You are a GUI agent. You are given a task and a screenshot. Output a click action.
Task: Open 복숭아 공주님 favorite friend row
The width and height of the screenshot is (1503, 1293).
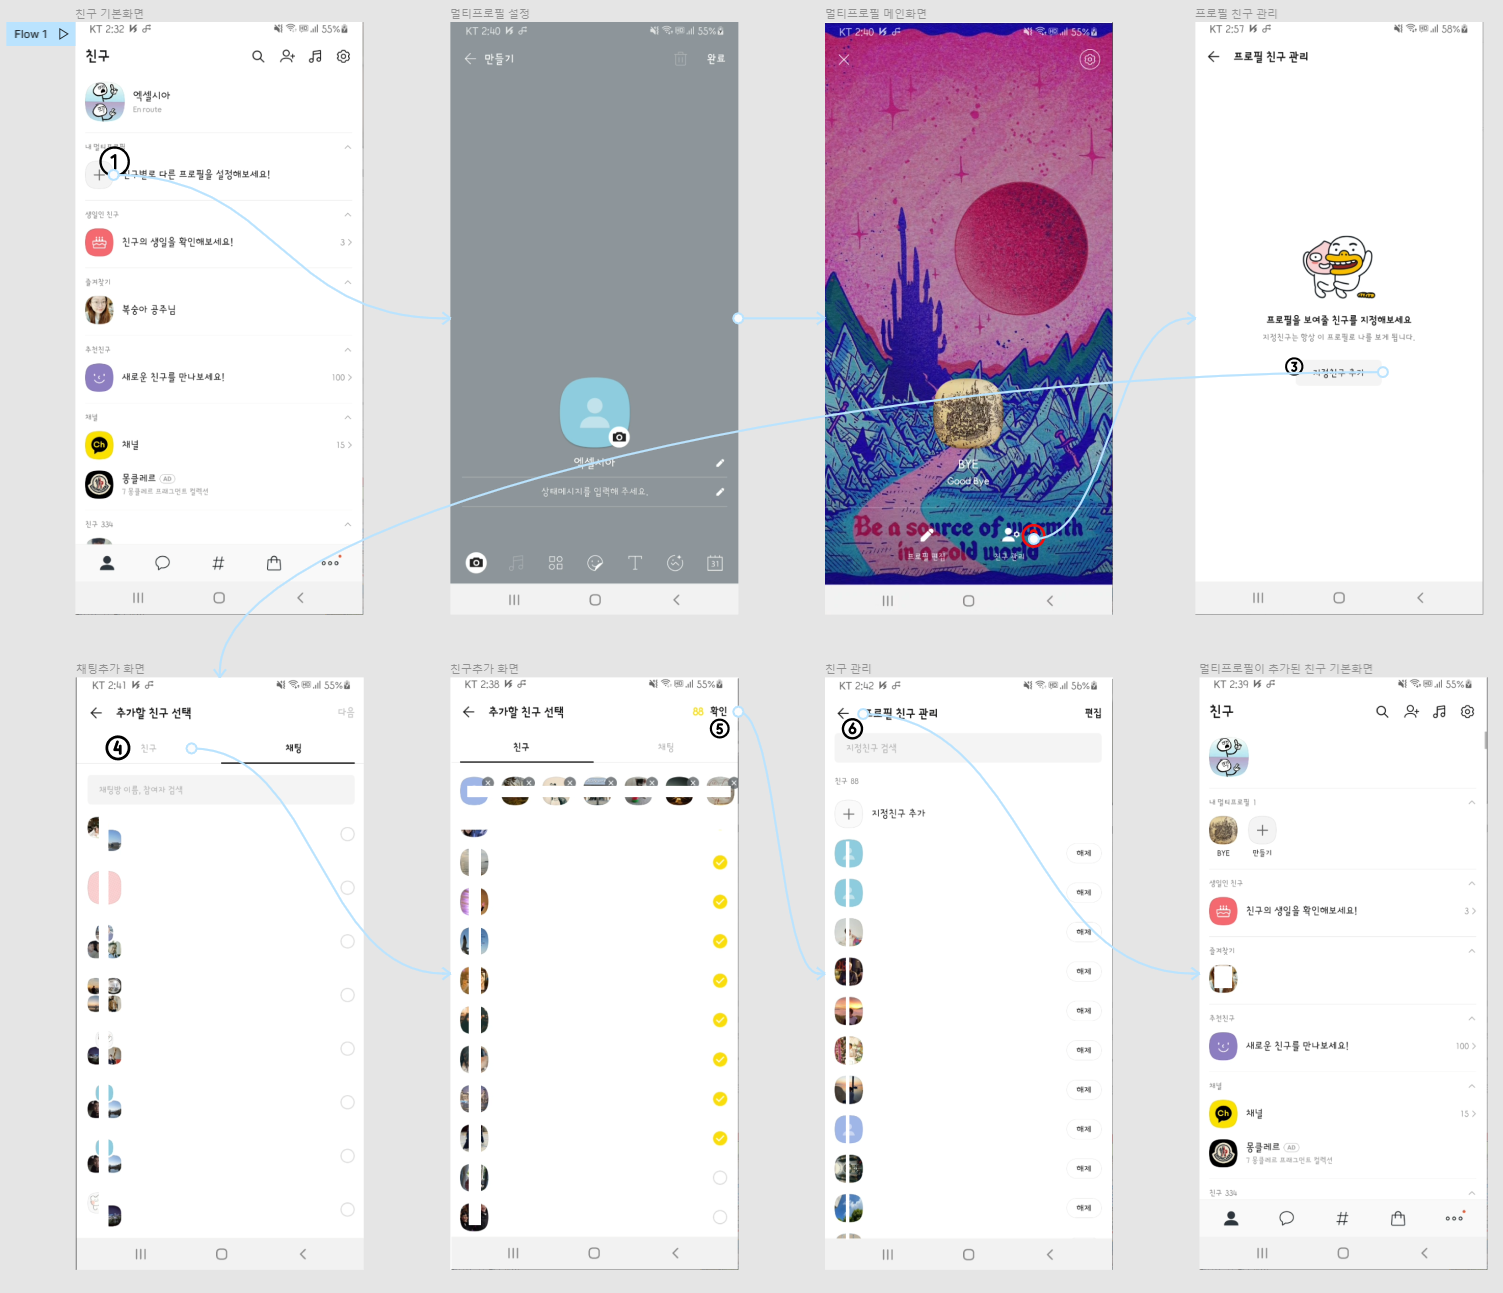click(219, 310)
